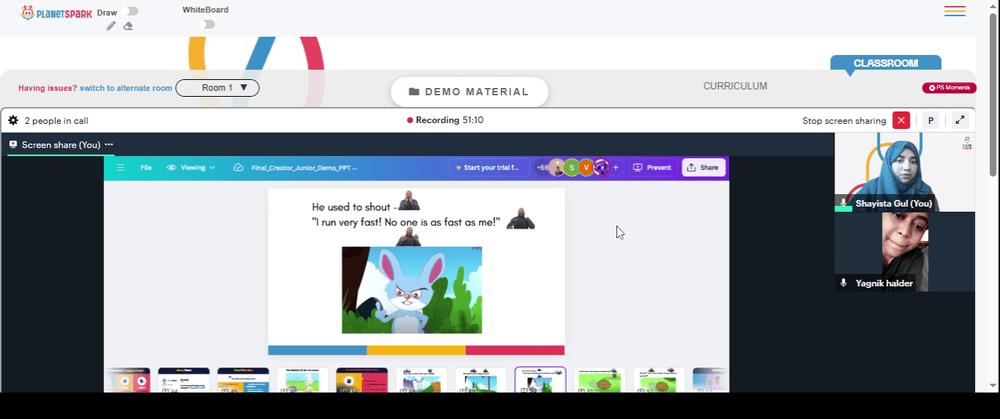
Task: Open the Demo Material tab
Action: tap(469, 92)
